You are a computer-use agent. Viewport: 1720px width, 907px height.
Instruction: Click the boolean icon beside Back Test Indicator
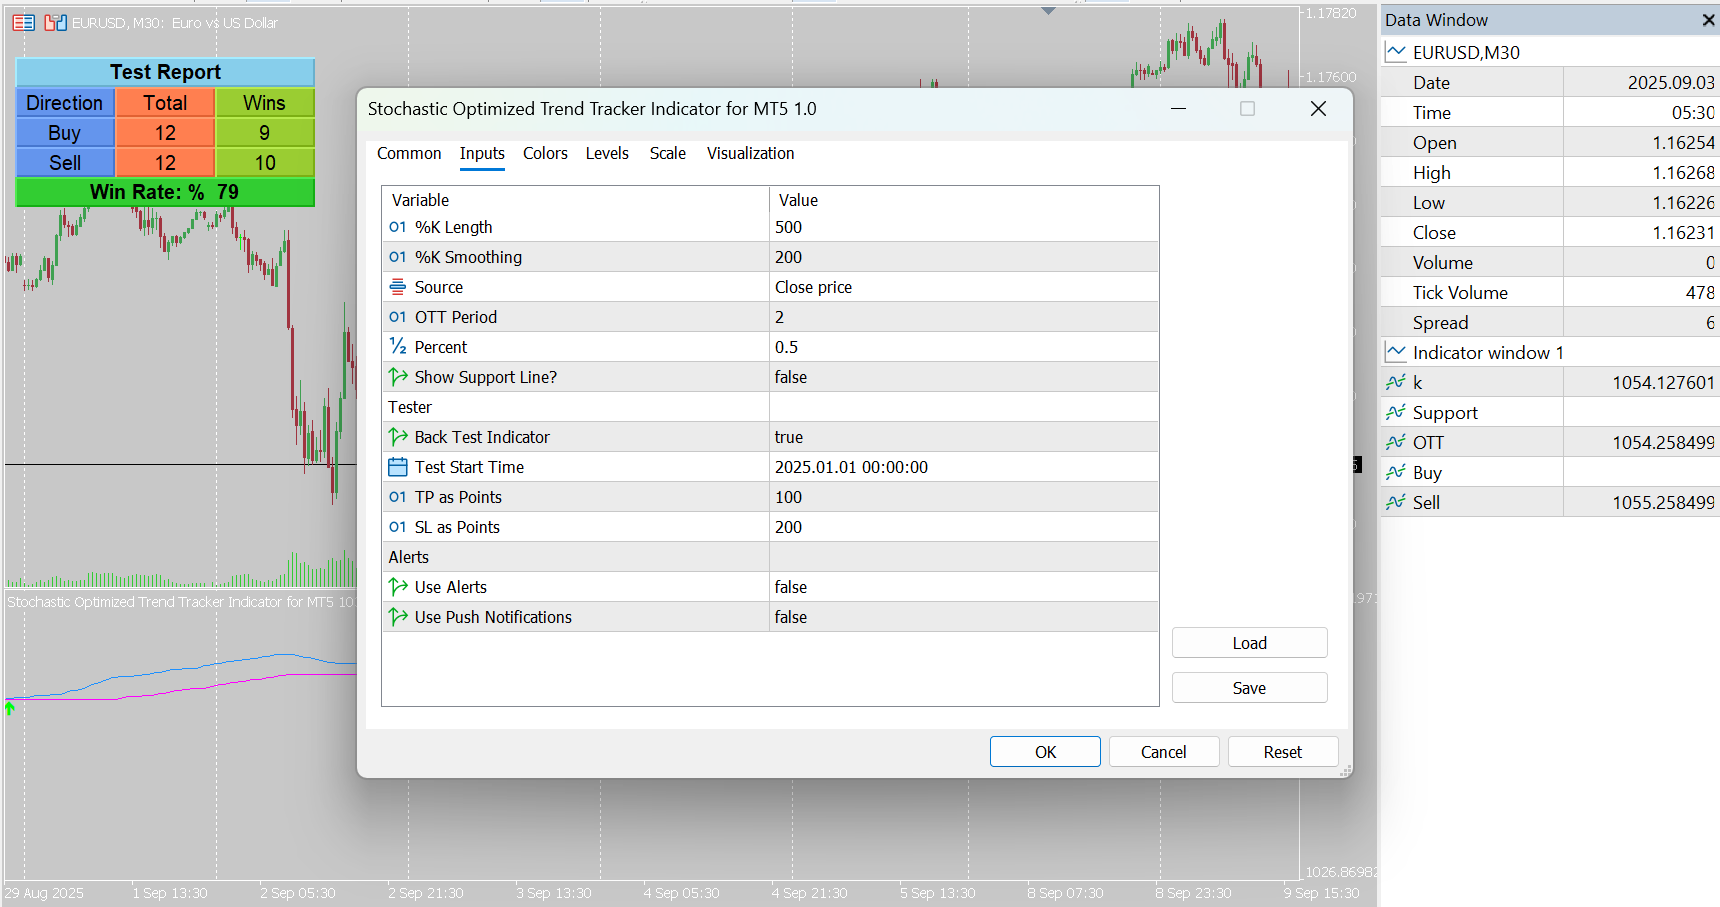coord(398,437)
